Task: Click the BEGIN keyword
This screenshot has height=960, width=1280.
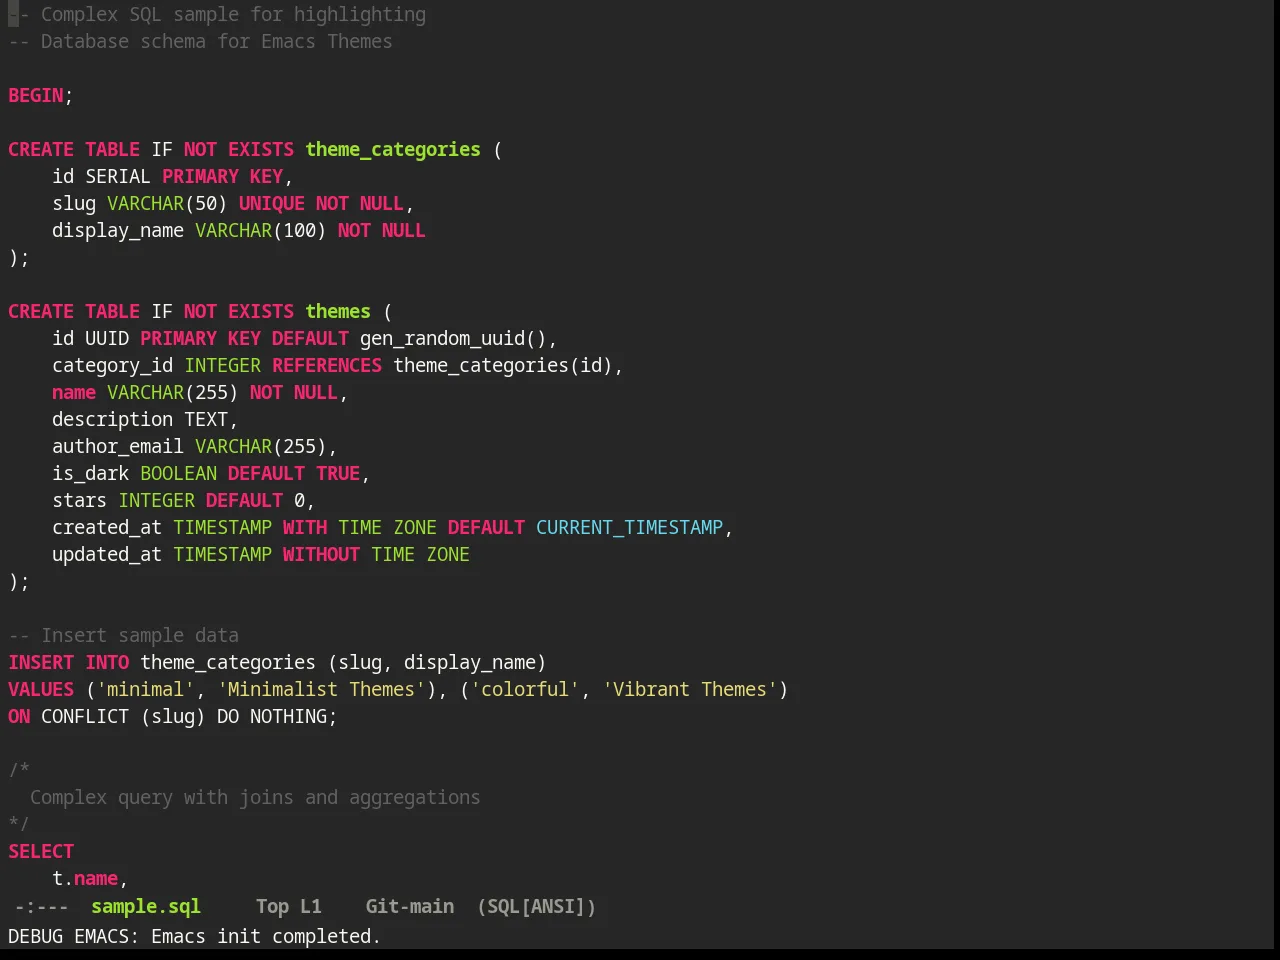Action: coord(36,96)
